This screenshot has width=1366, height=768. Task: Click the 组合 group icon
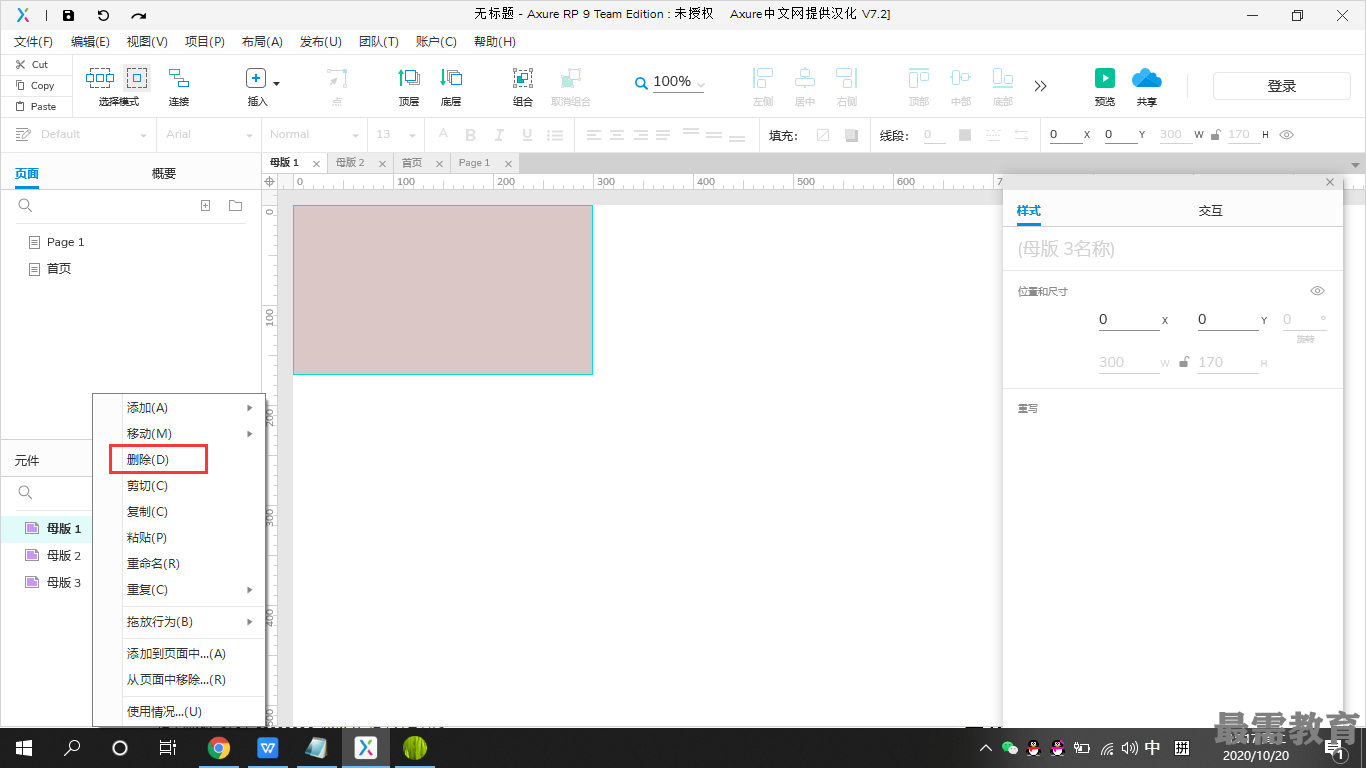tap(523, 78)
